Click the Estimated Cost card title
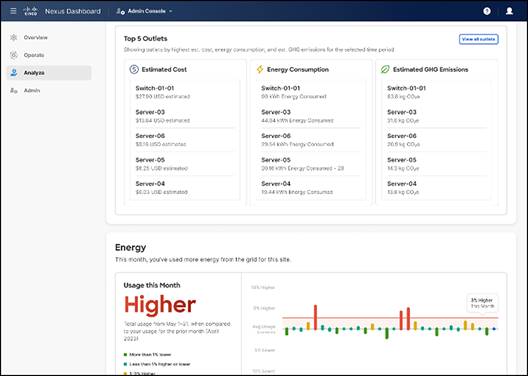The width and height of the screenshot is (528, 376). 164,69
